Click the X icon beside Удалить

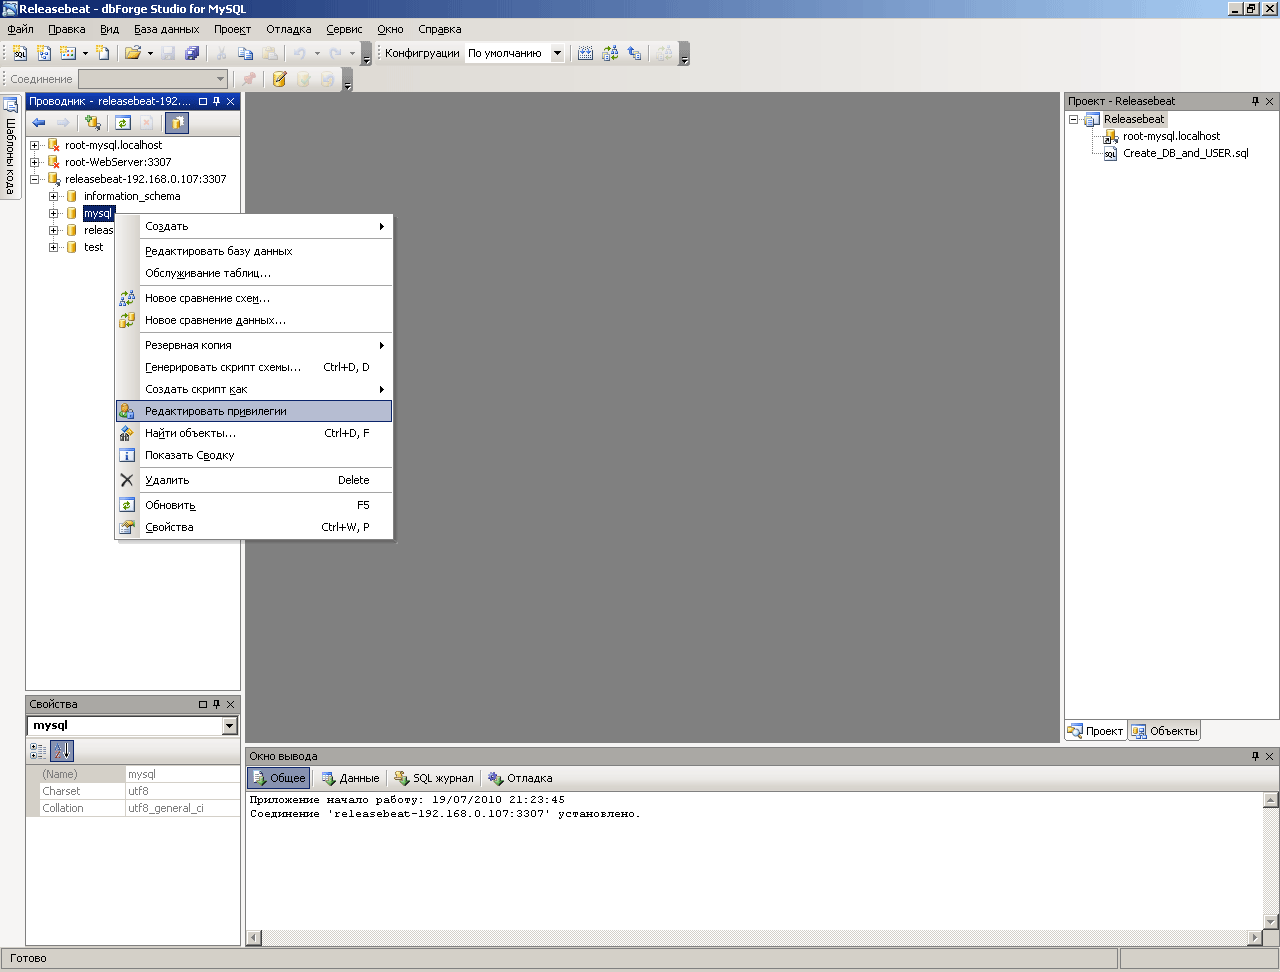click(x=127, y=480)
